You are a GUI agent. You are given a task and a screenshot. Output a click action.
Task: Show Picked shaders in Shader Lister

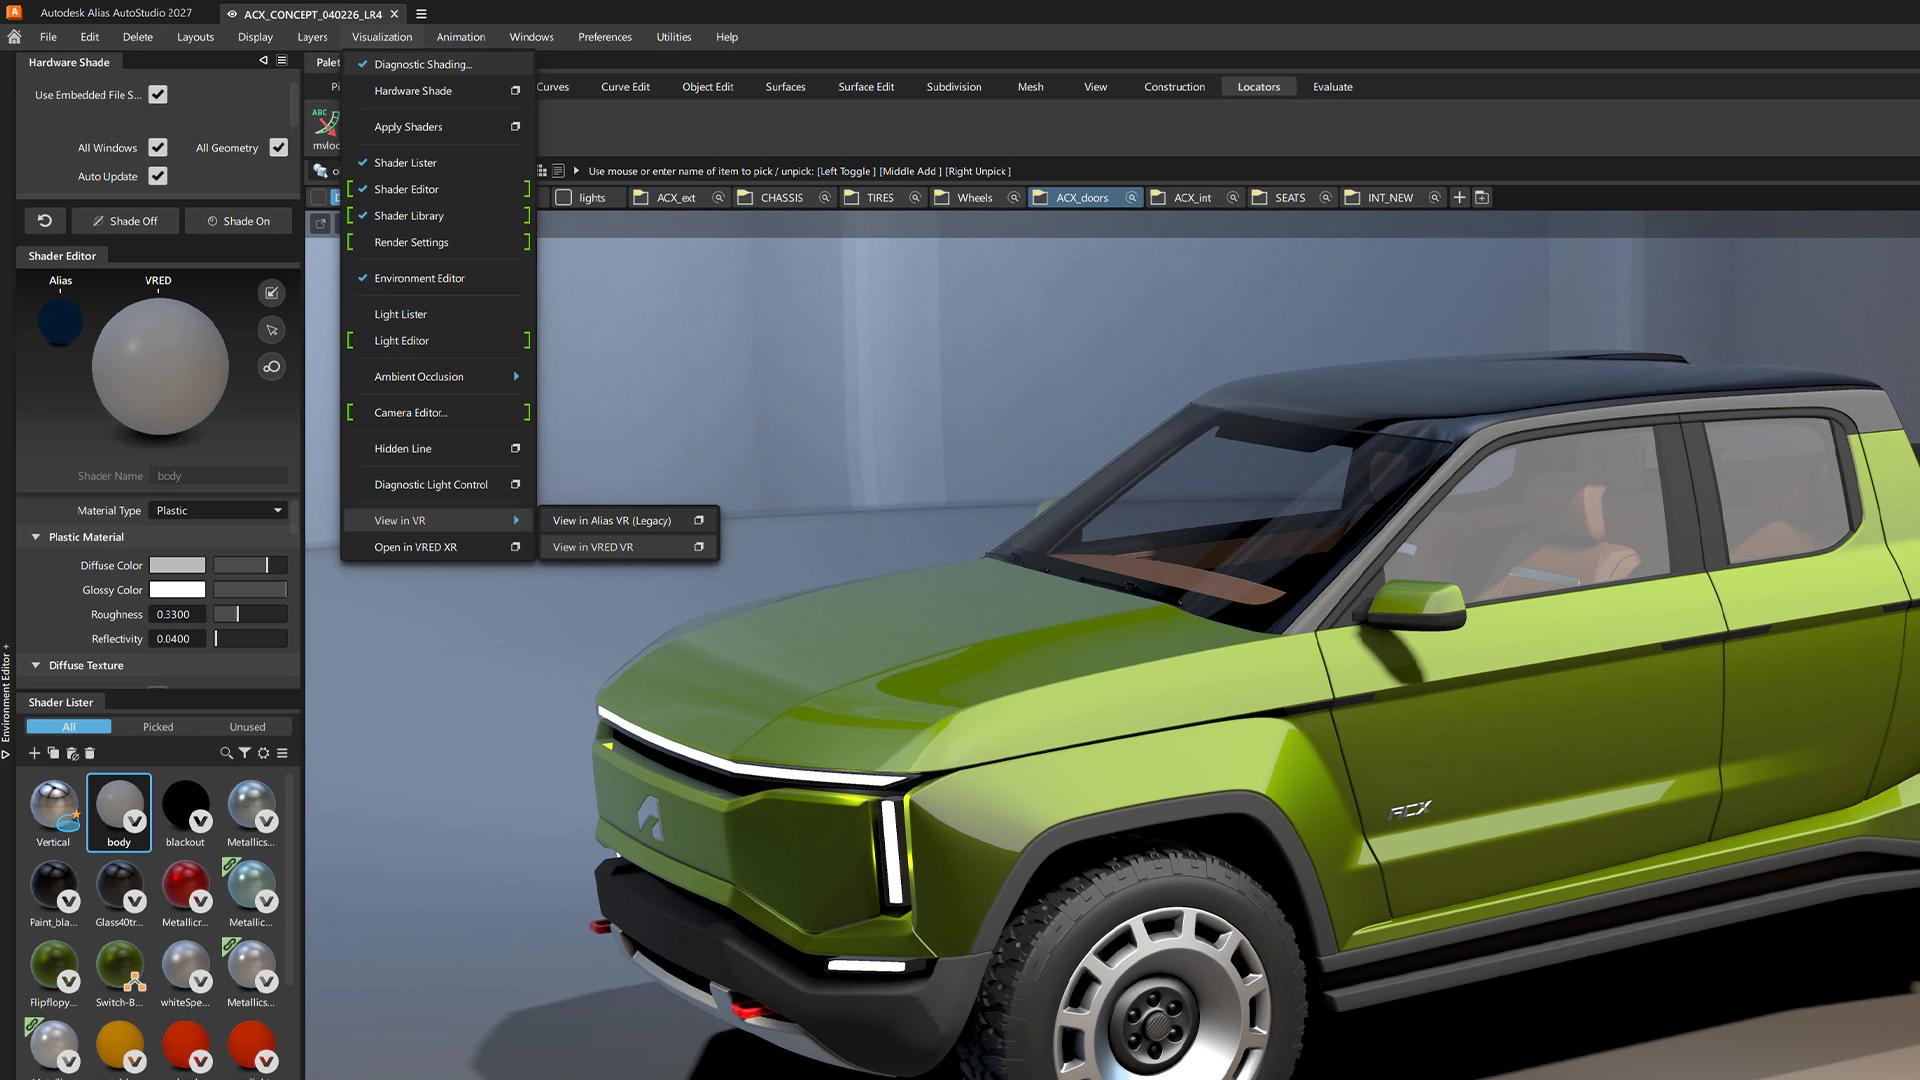tap(158, 727)
